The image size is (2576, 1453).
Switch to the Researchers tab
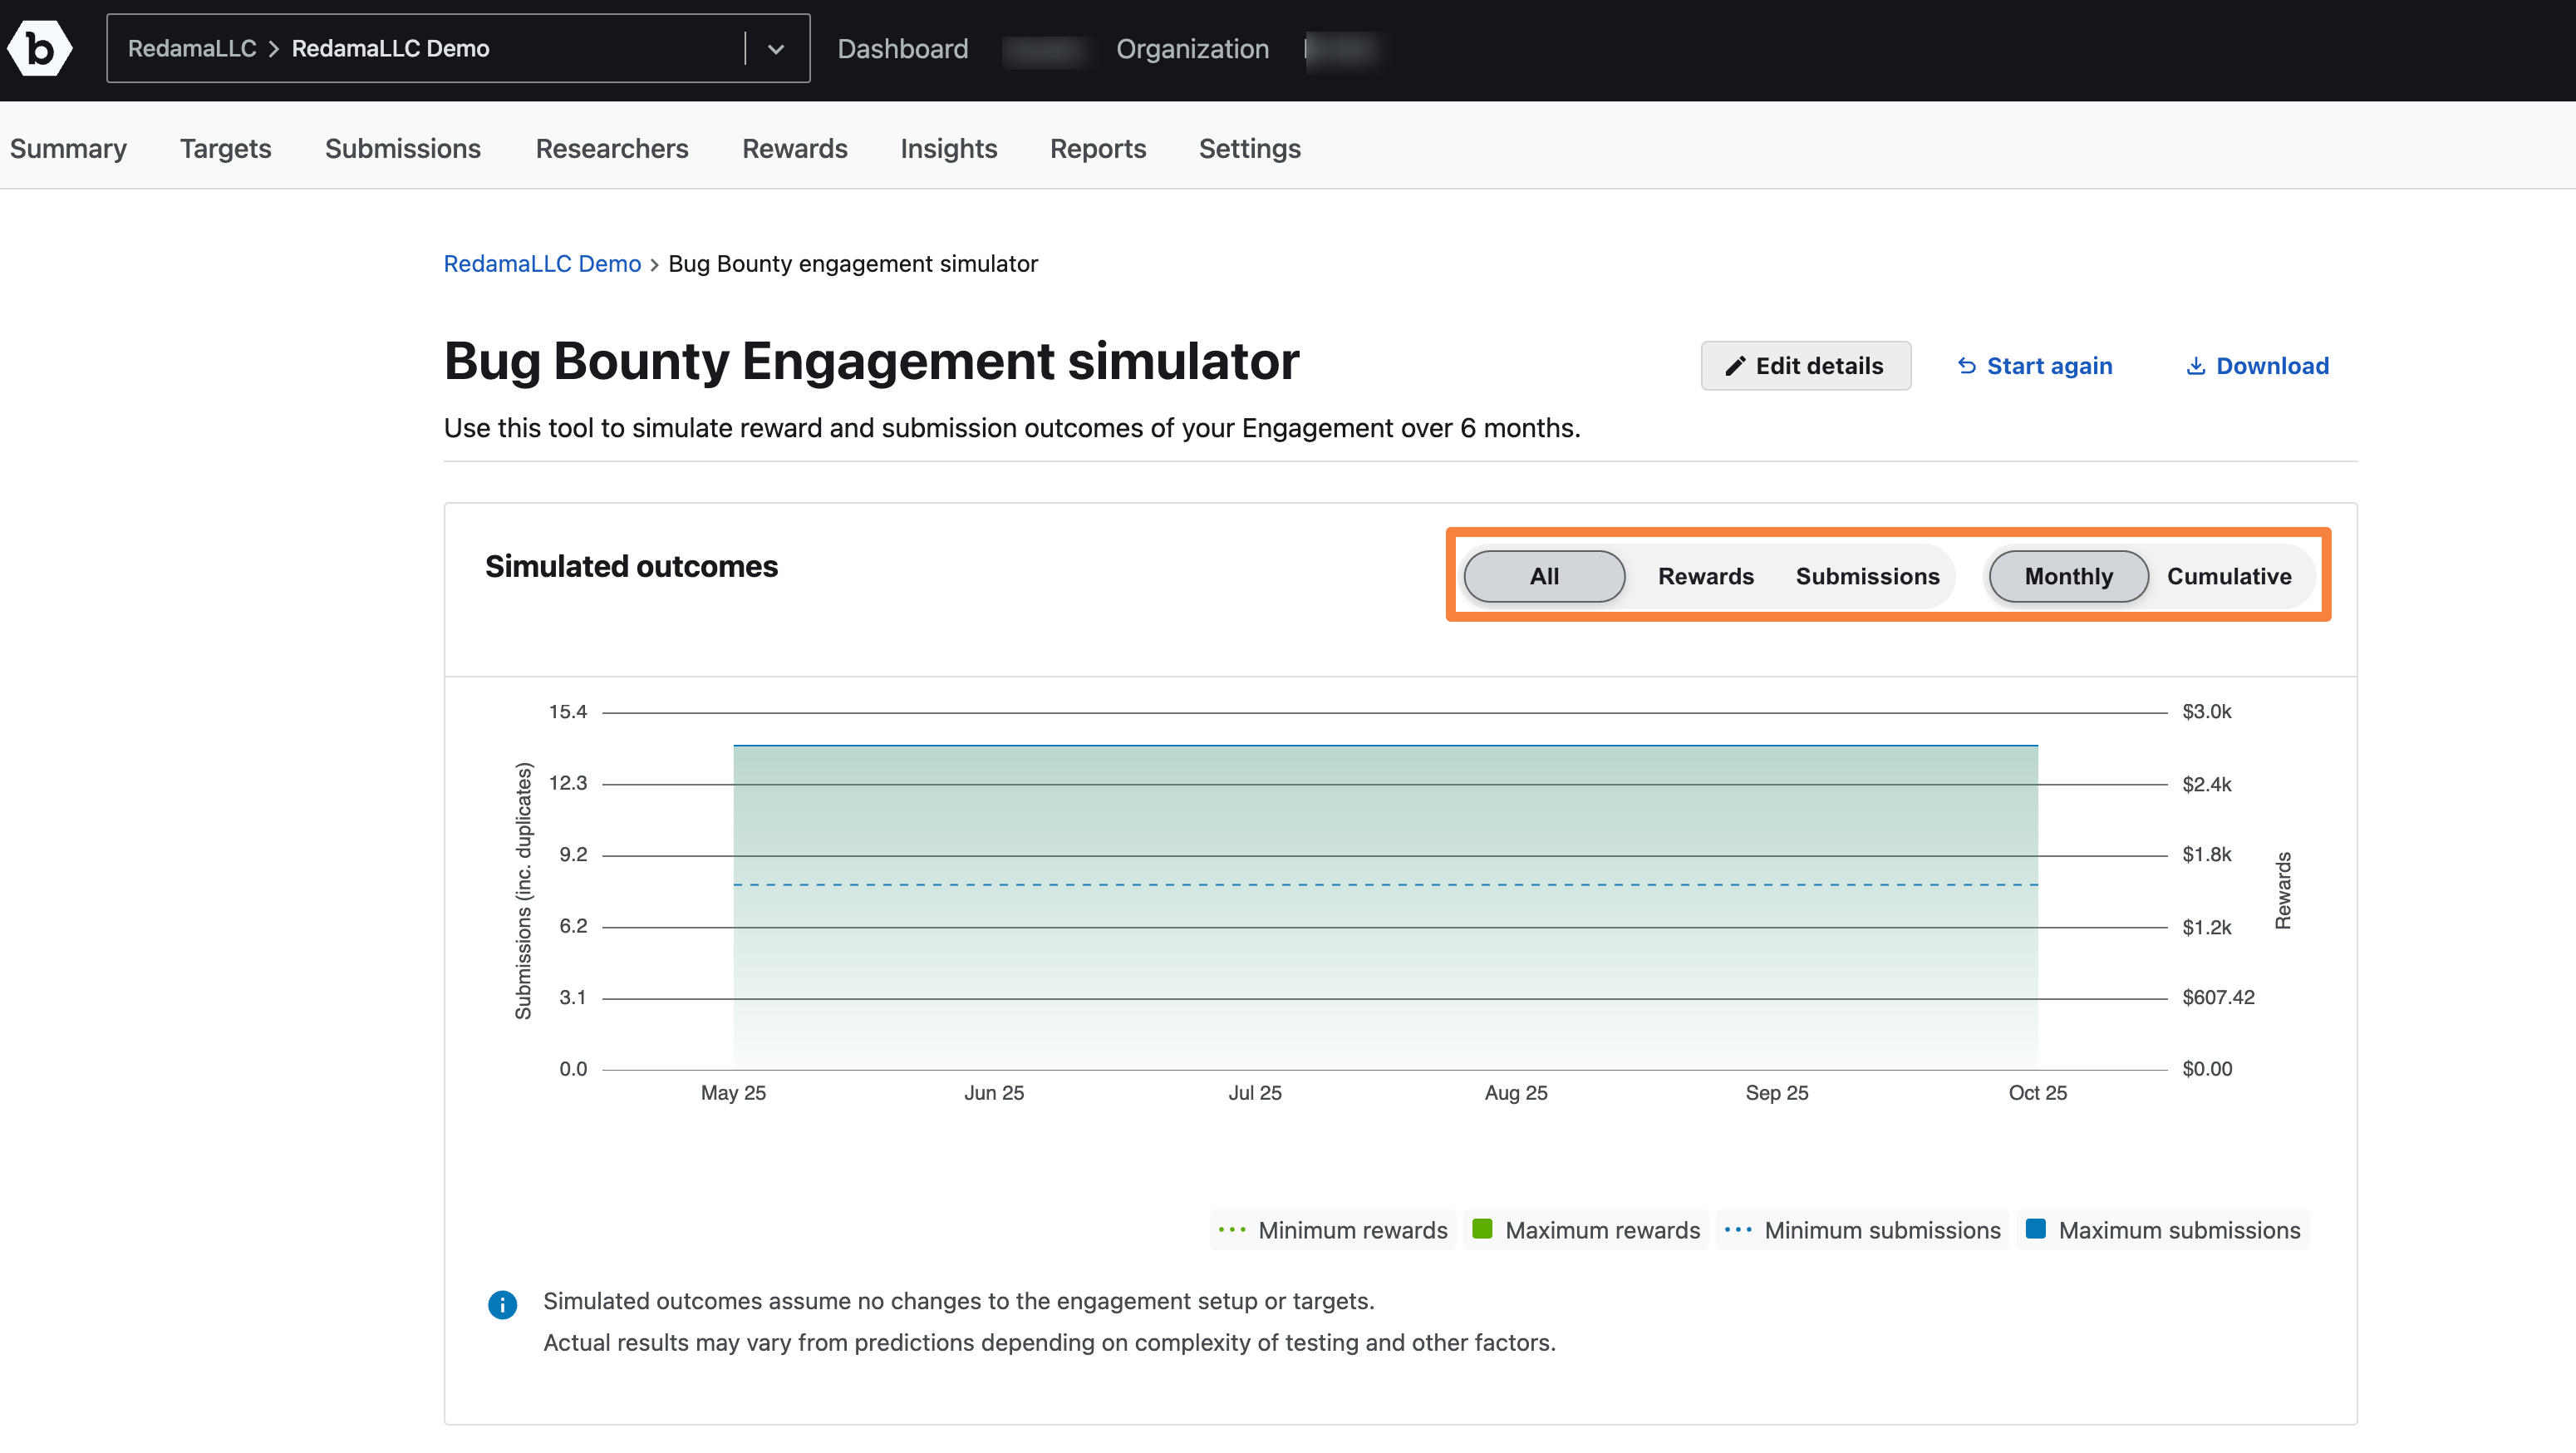click(x=612, y=148)
